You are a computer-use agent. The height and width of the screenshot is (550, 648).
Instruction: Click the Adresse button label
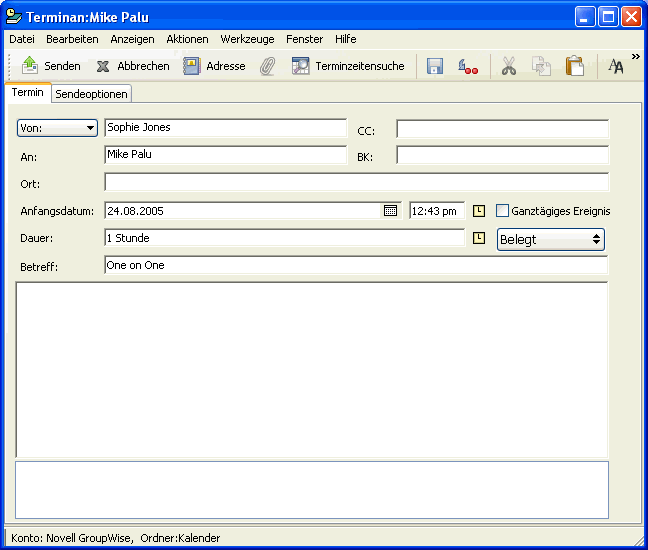[x=226, y=66]
